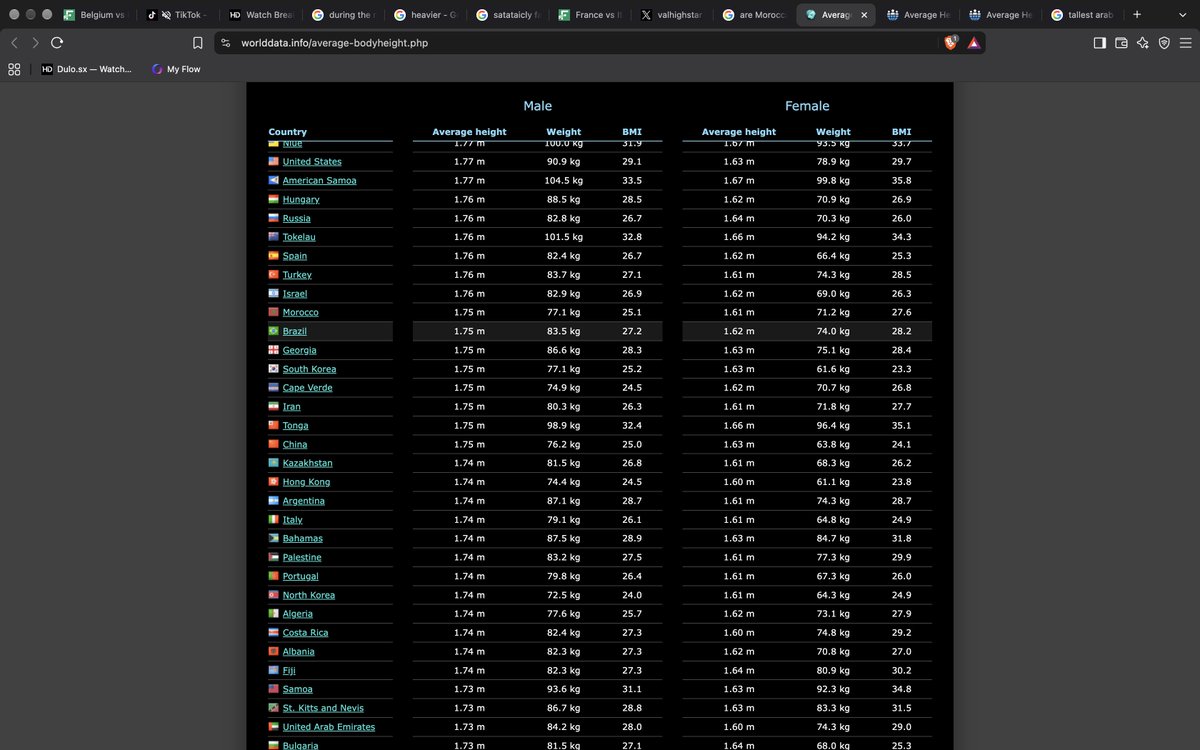This screenshot has width=1200, height=750.
Task: Open the "Dulo.sx — Watch..." bookmark
Action: click(86, 69)
